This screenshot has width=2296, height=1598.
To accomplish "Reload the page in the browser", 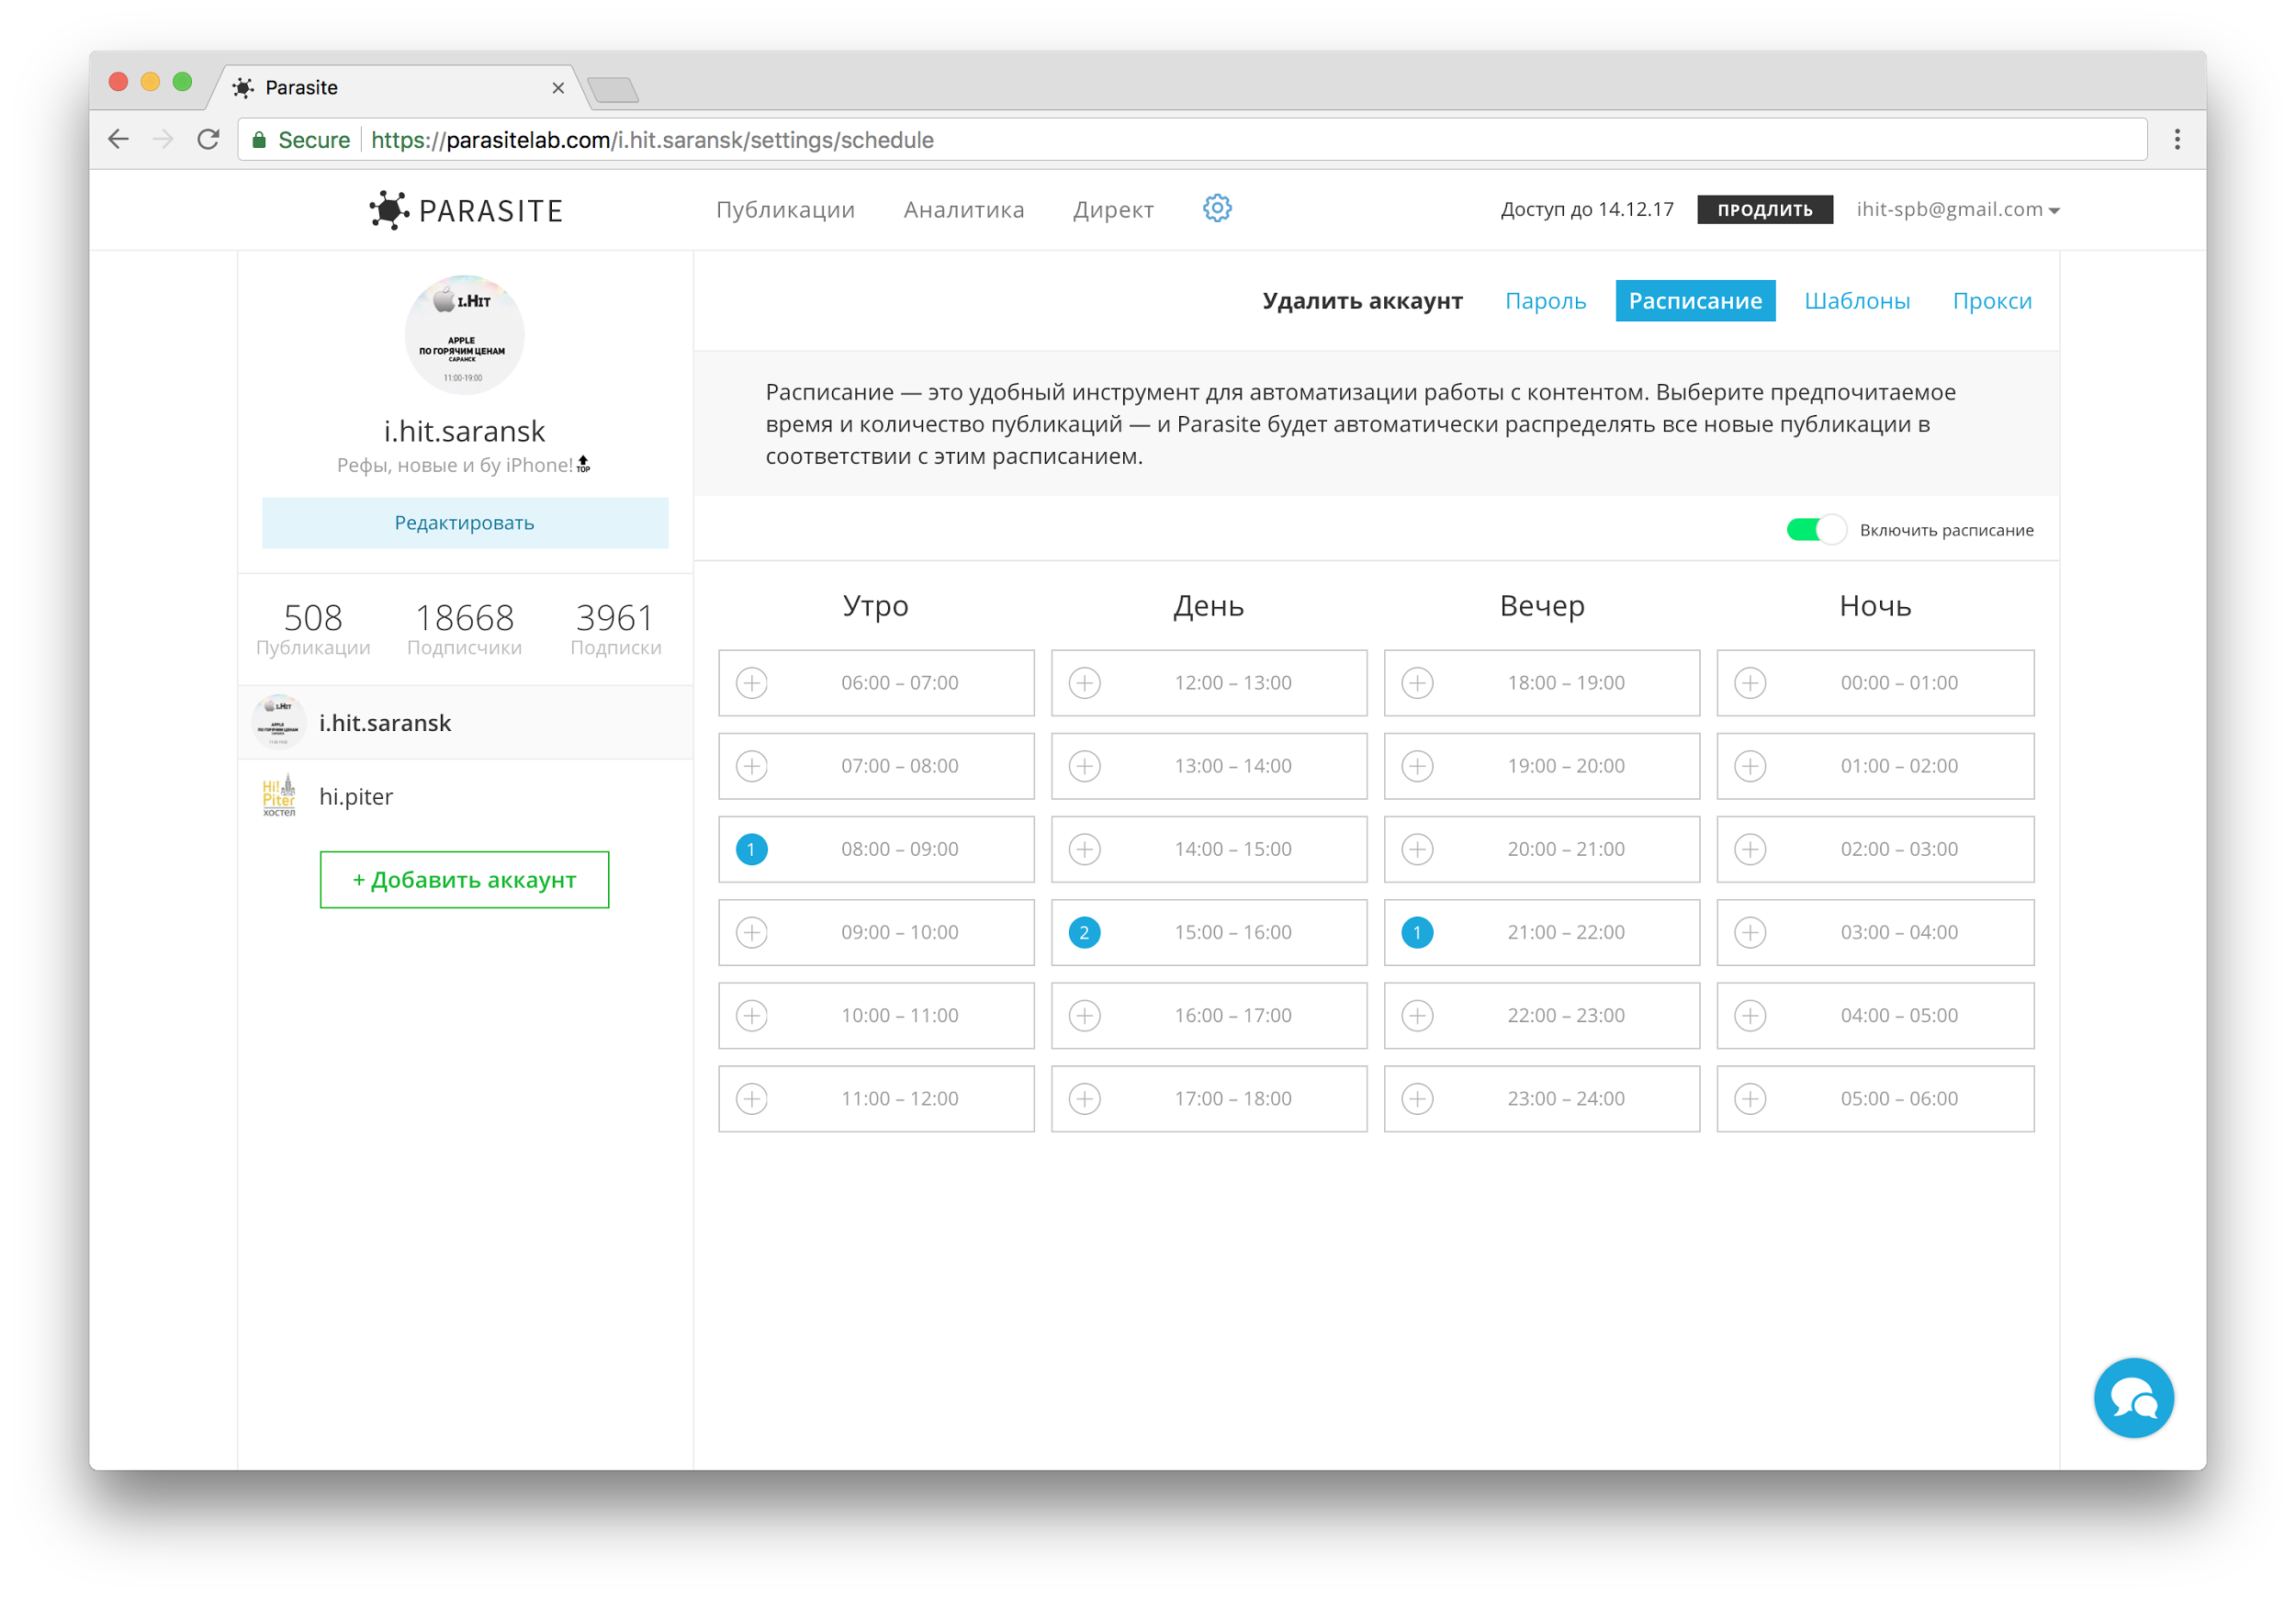I will 208,140.
